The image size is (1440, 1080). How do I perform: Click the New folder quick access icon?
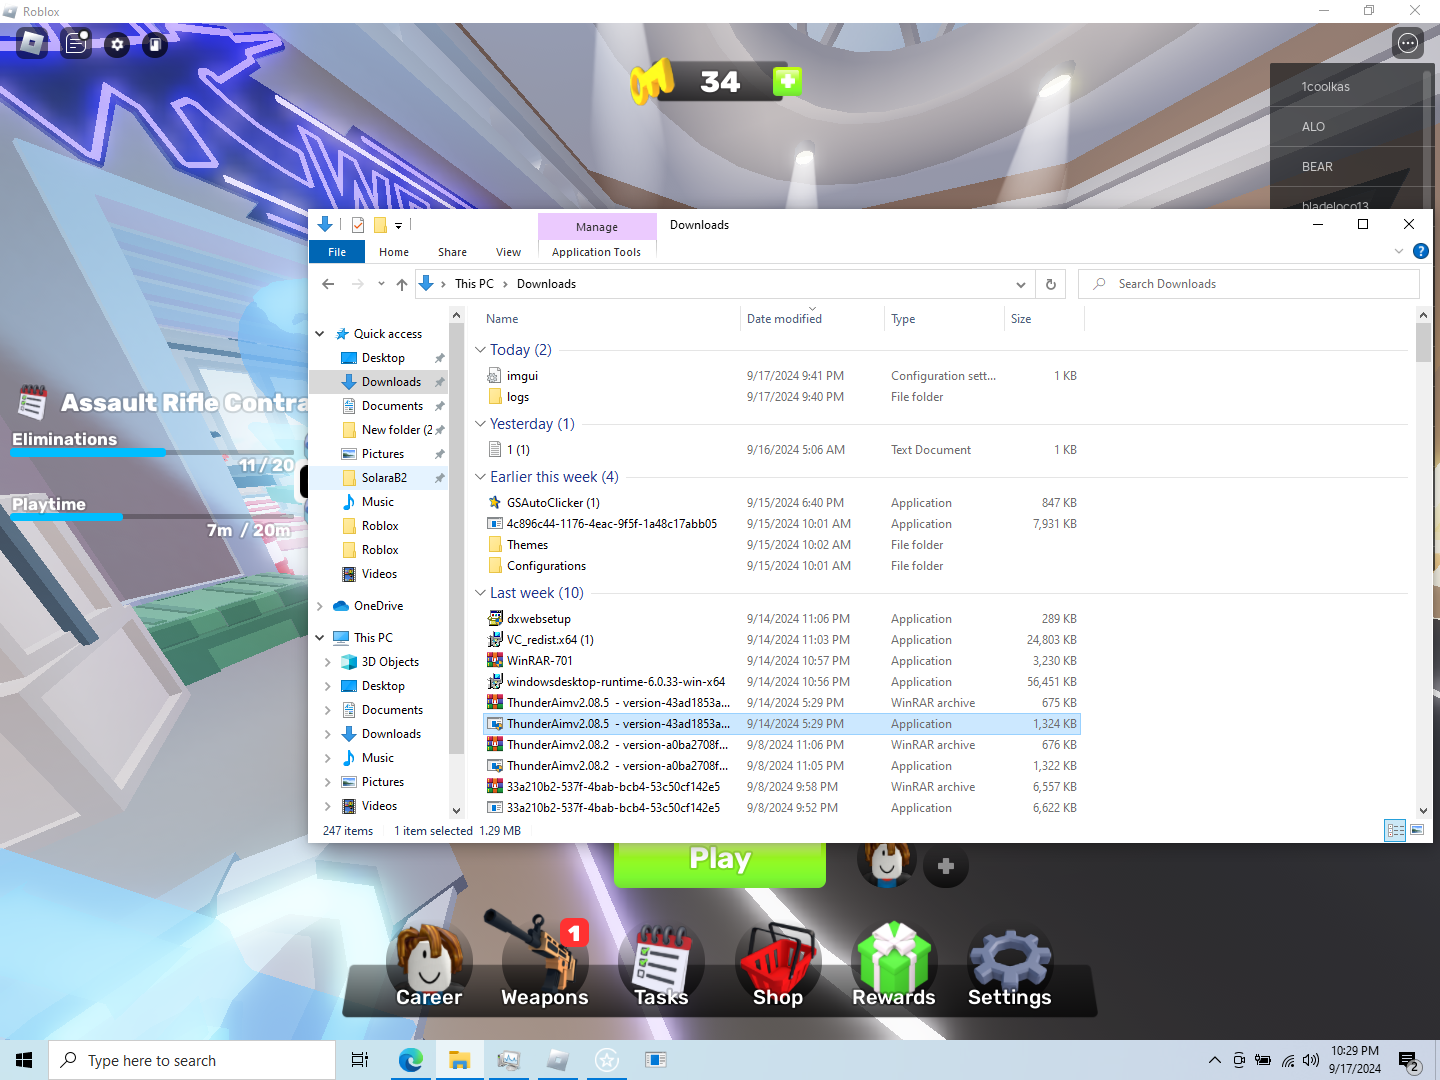[x=380, y=225]
